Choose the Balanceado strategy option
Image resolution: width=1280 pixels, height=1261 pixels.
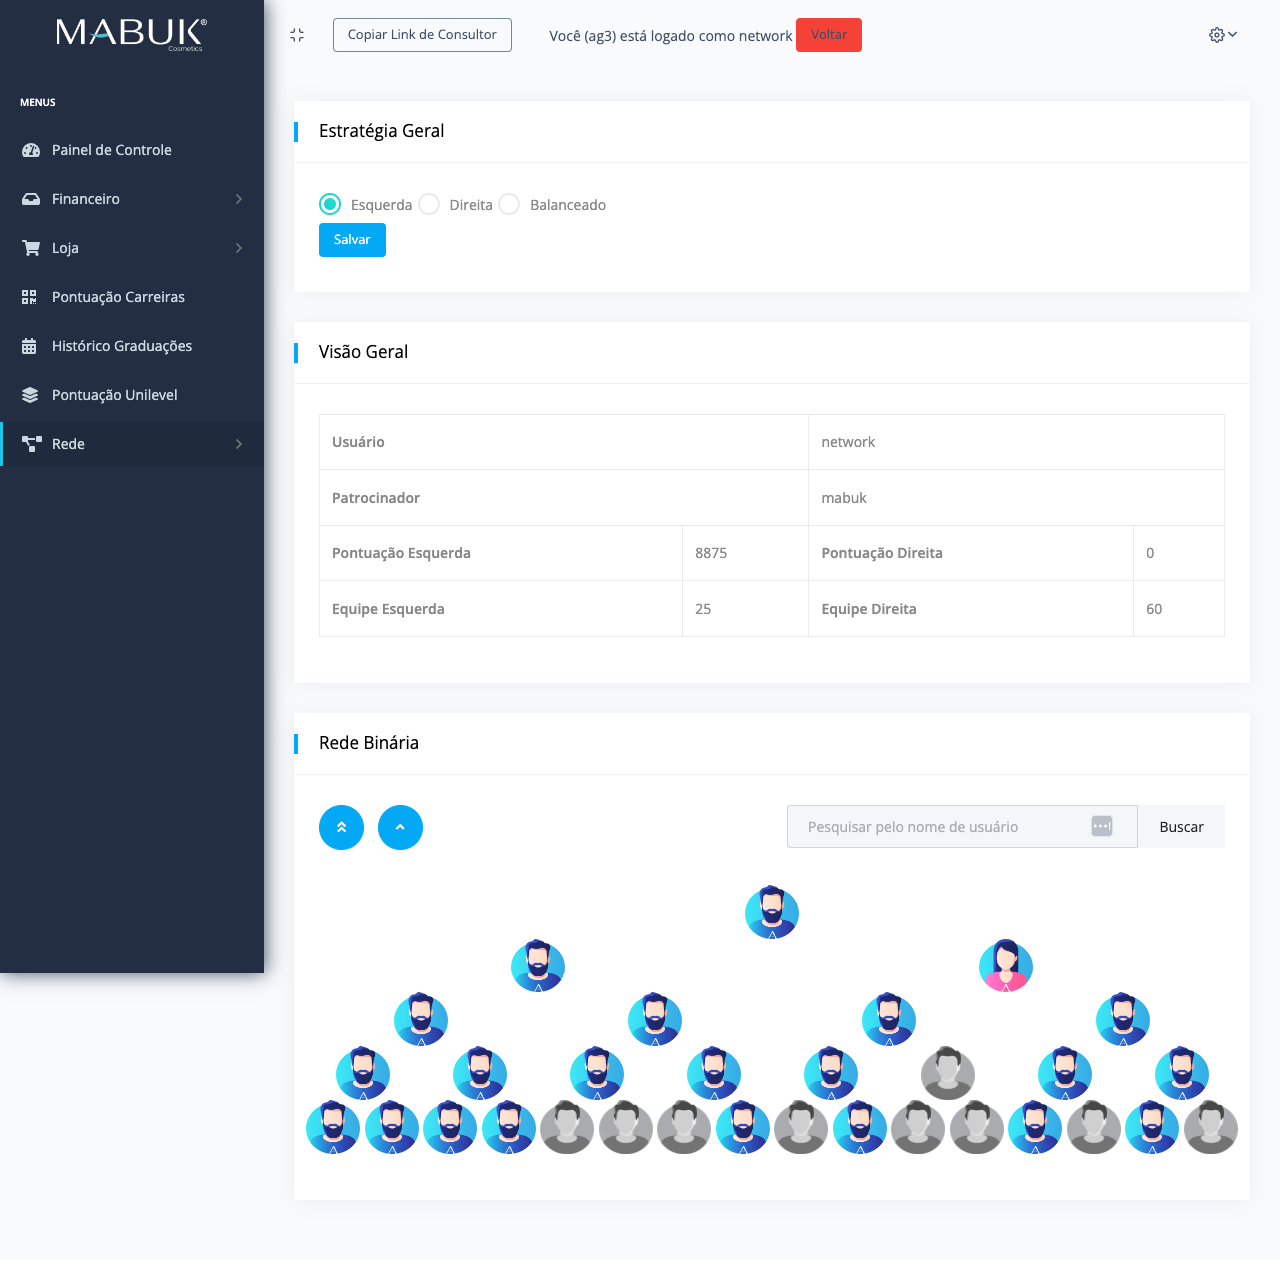click(509, 204)
